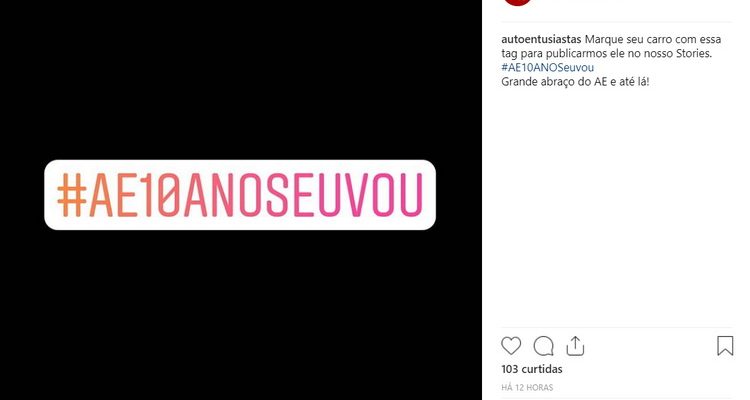Viewport: 750px width, 400px height.
Task: View who liked via 103 curtidas
Action: 532,369
